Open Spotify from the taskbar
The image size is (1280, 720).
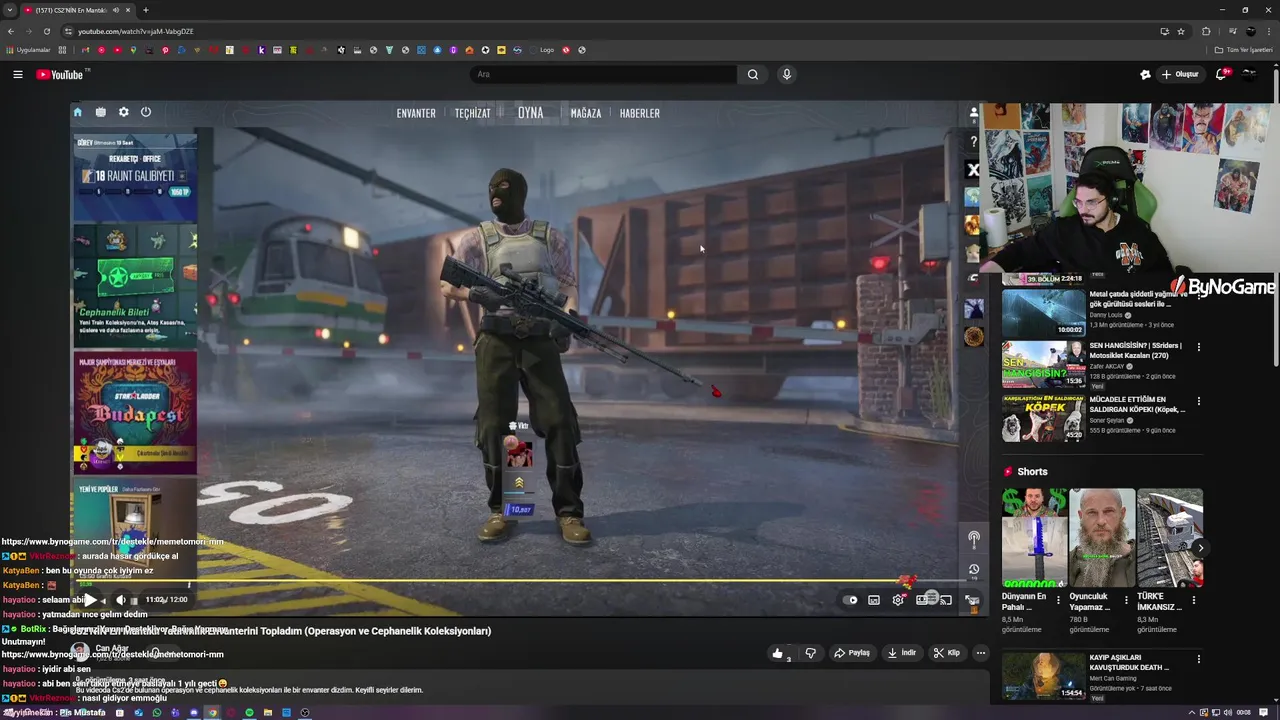[249, 713]
